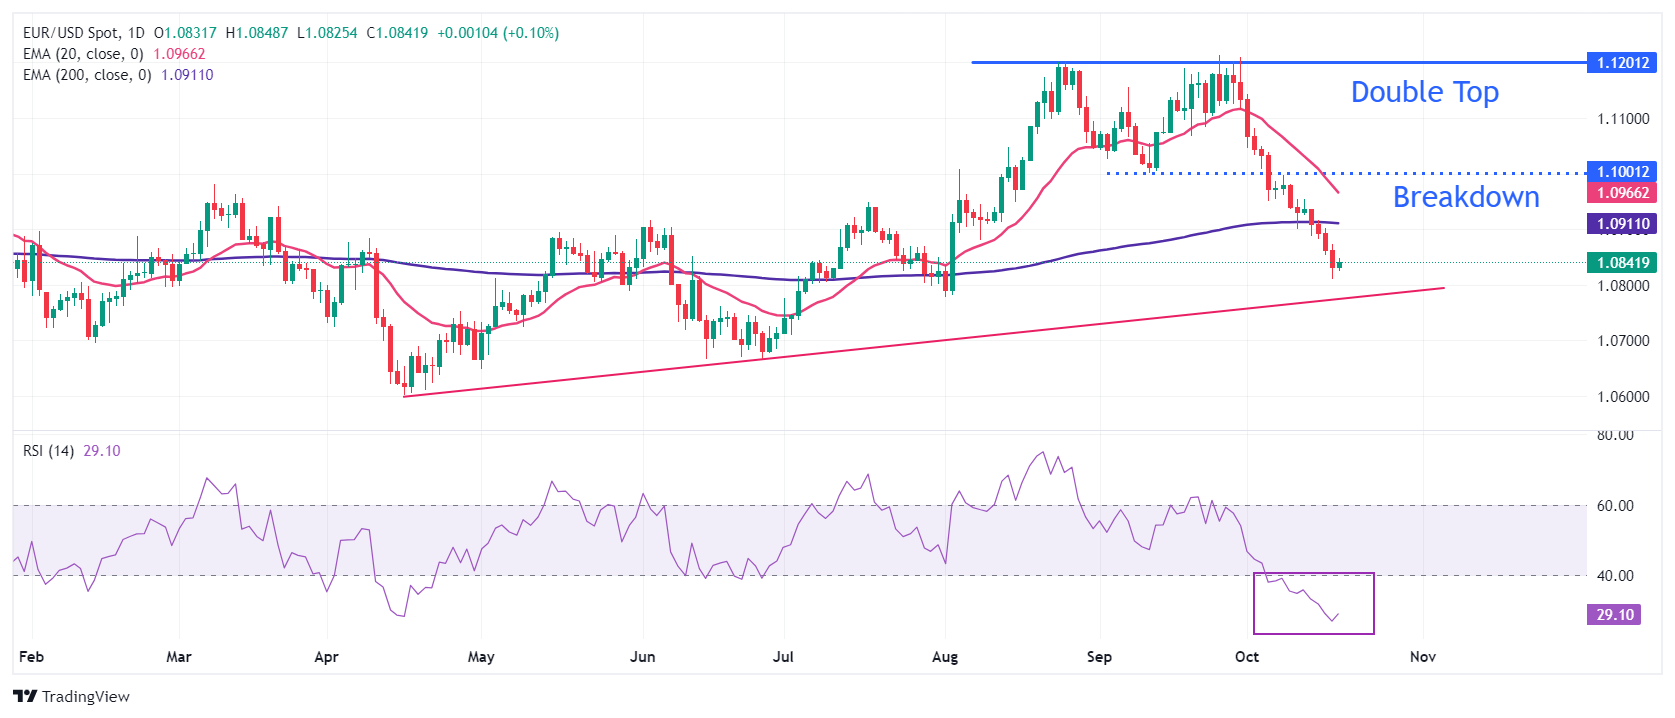Click the Breakdown text annotation
This screenshot has height=718, width=1675.
point(1465,197)
